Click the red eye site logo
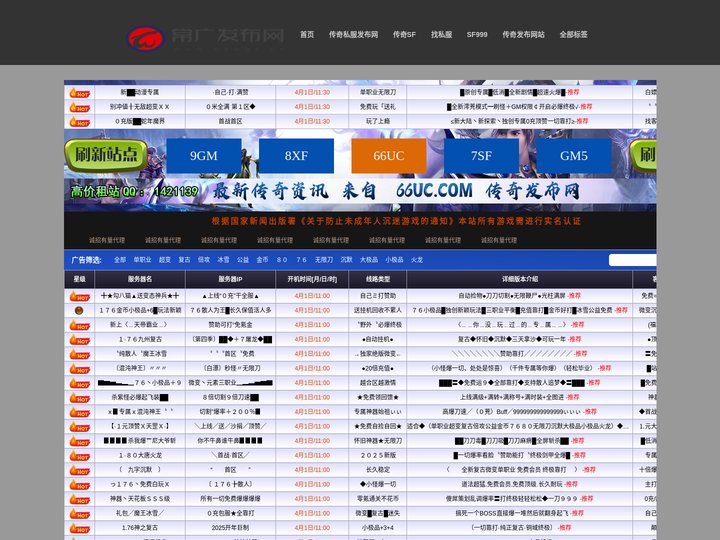The image size is (720, 540). [146, 39]
